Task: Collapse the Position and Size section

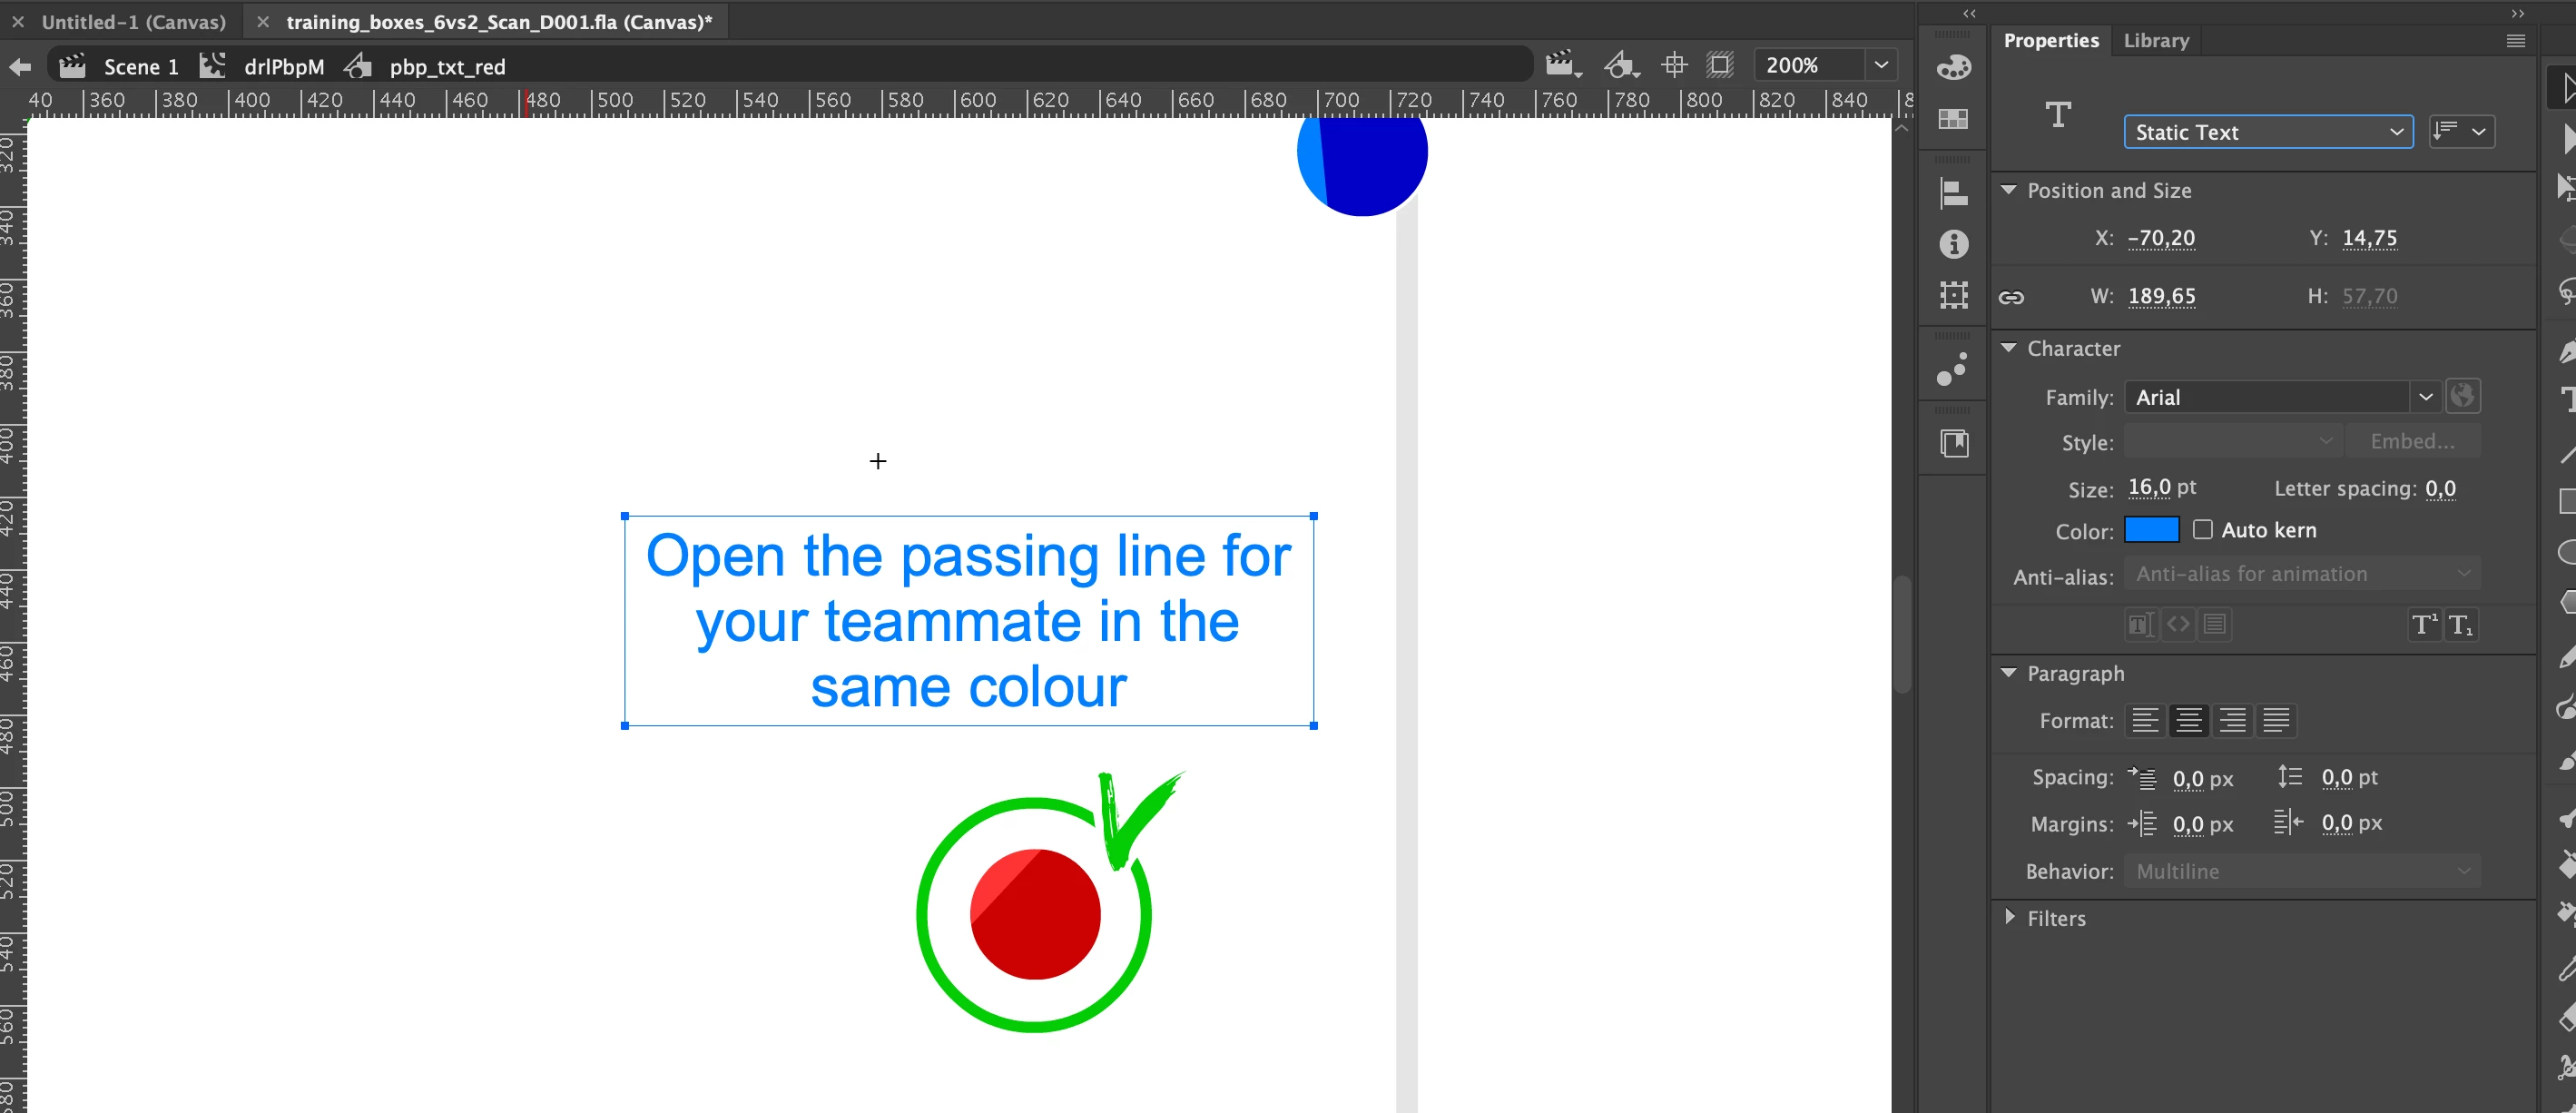Action: [x=2008, y=190]
